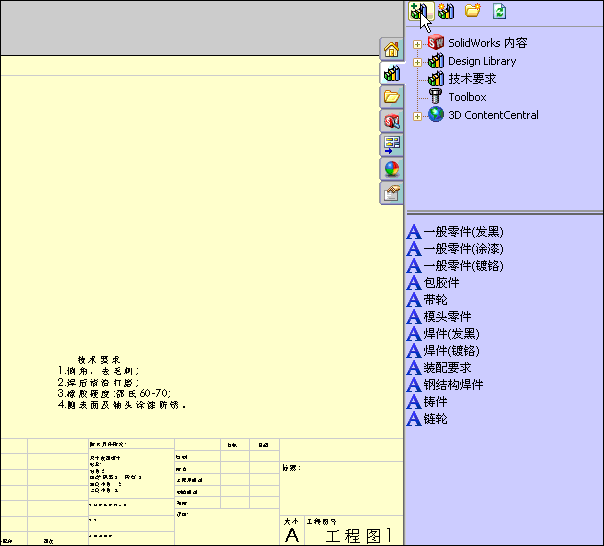This screenshot has width=604, height=546.
Task: Open the File Explorer task pane tab
Action: (x=391, y=97)
